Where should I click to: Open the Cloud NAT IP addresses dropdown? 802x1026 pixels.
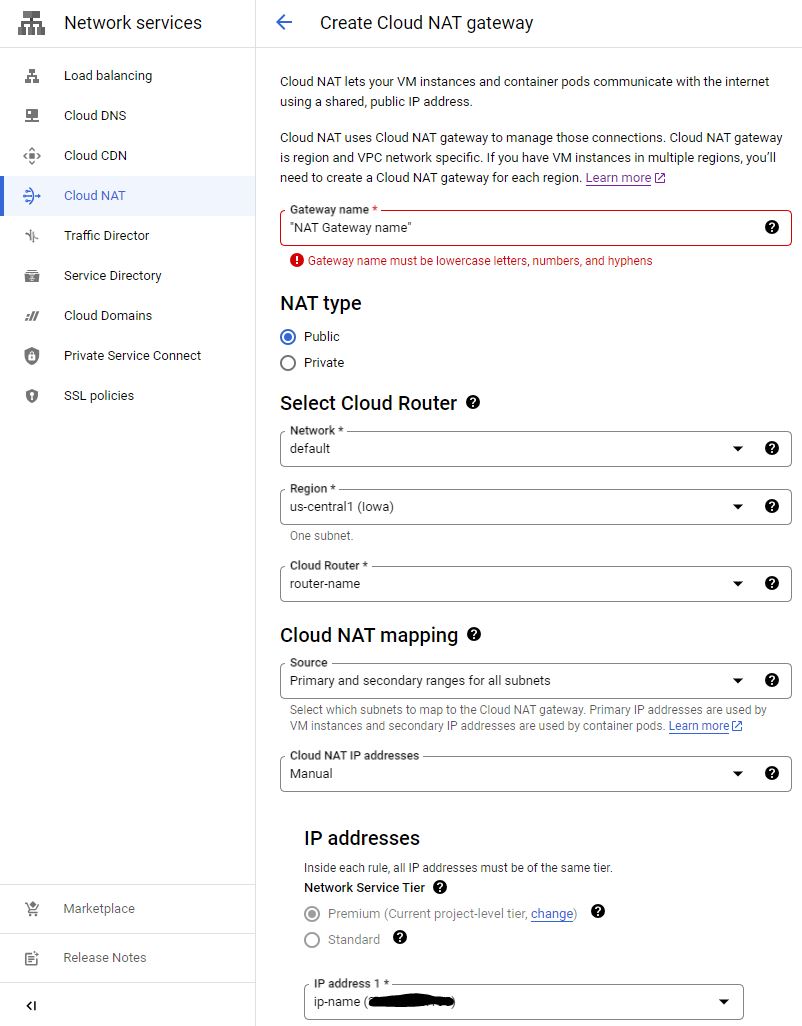(738, 774)
